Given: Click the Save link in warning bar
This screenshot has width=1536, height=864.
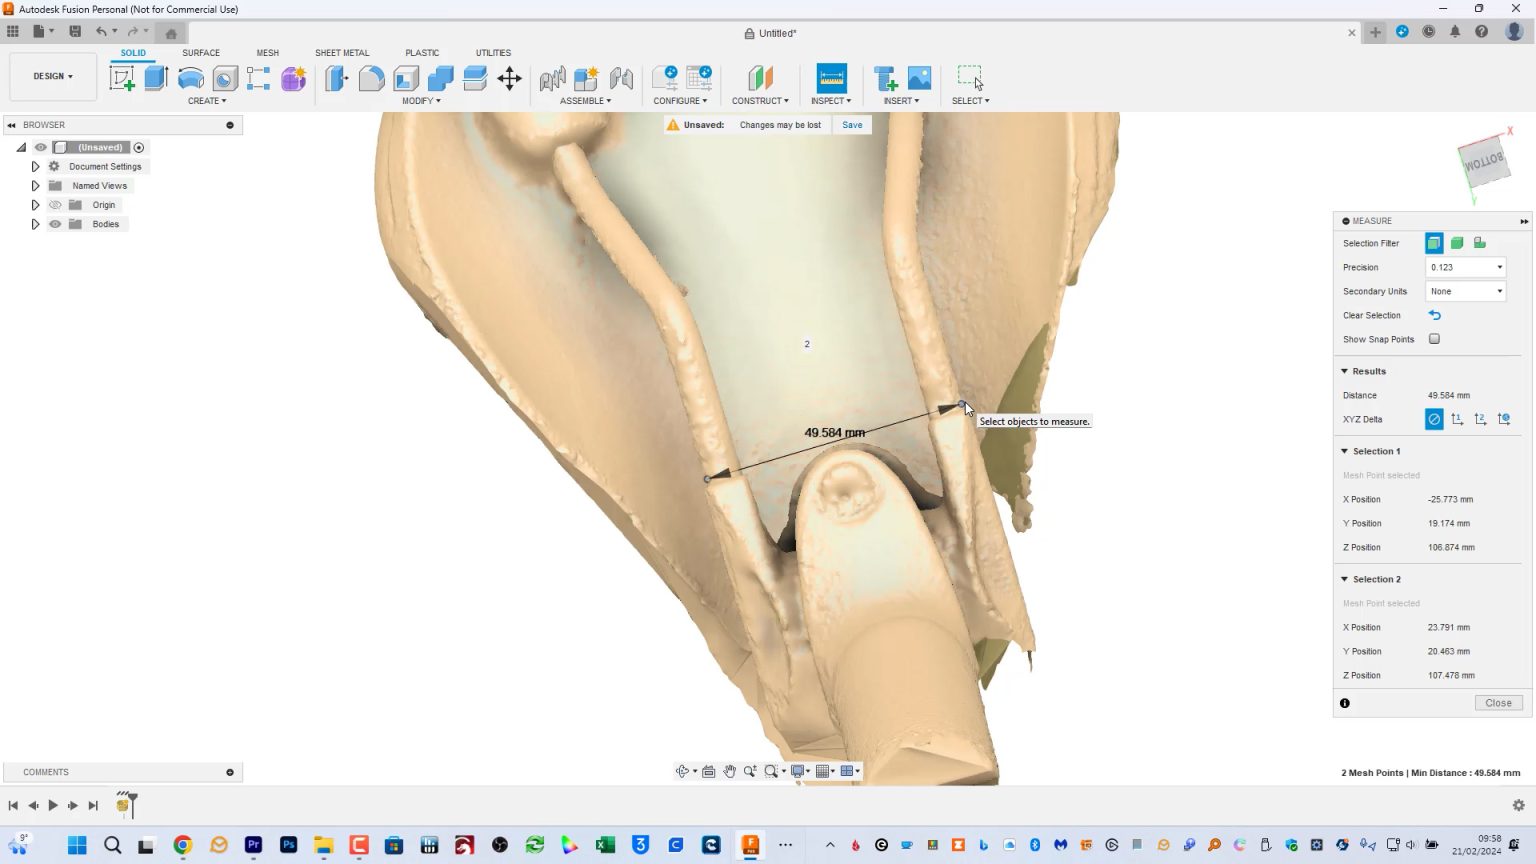Looking at the screenshot, I should pyautogui.click(x=852, y=125).
